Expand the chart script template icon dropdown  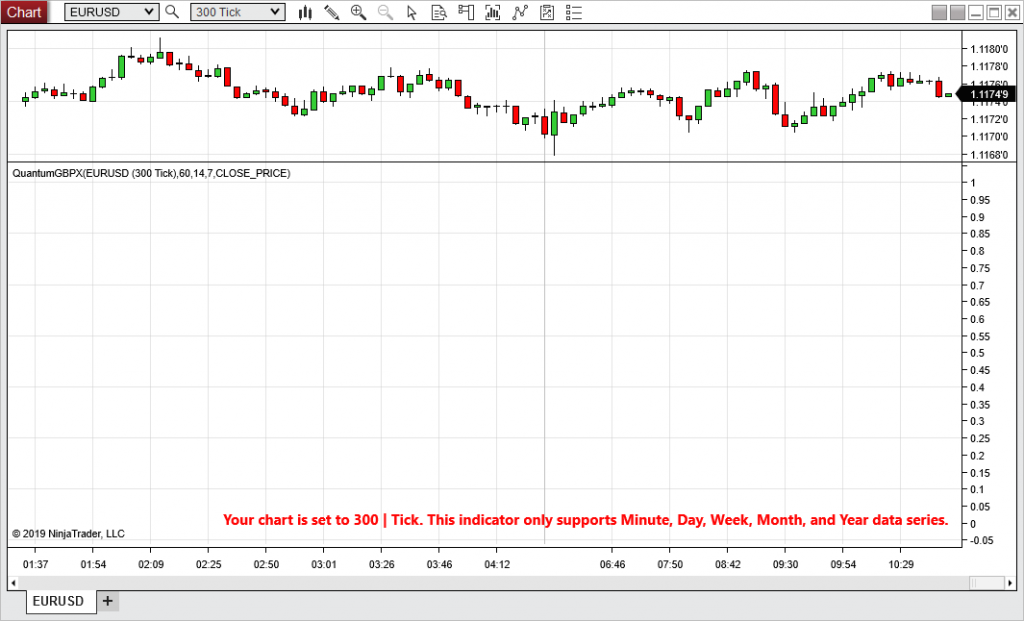point(546,12)
